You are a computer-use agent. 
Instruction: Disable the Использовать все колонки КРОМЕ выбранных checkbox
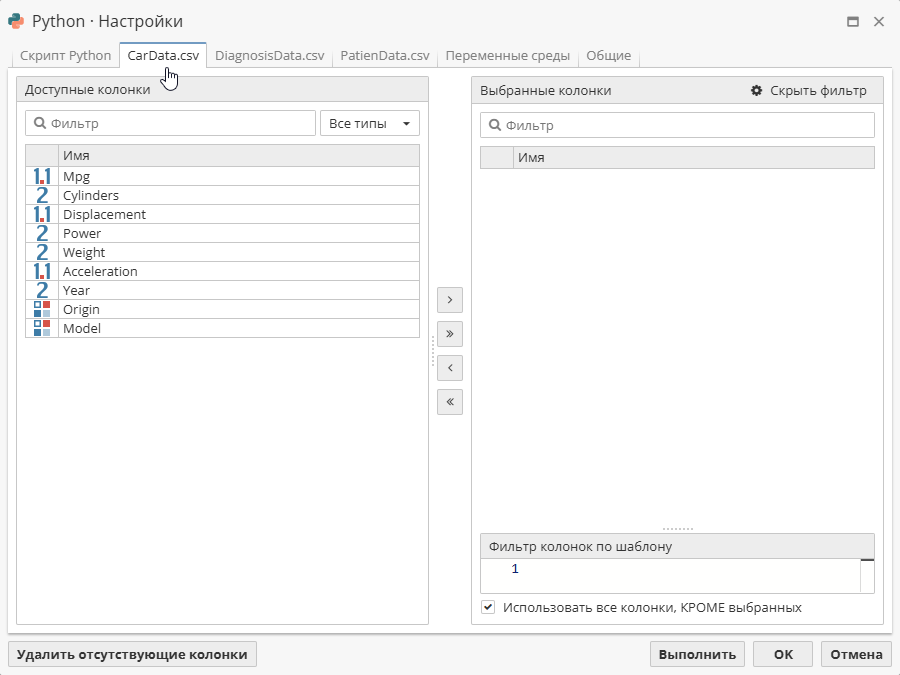[x=489, y=607]
